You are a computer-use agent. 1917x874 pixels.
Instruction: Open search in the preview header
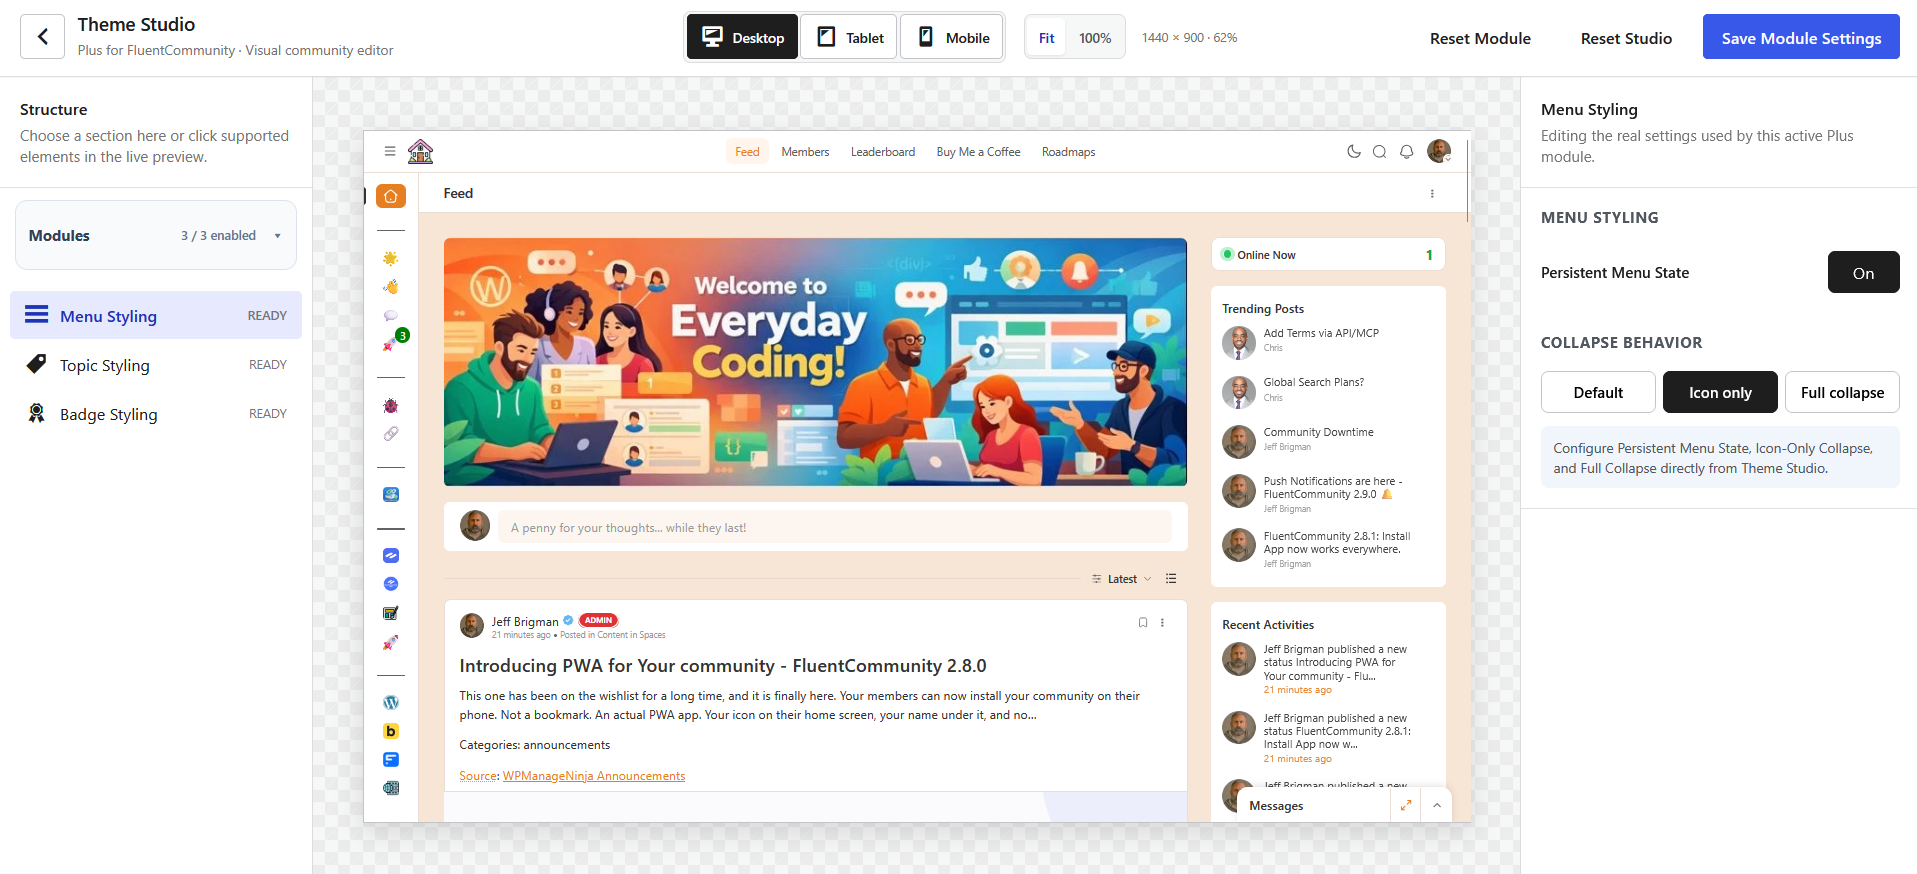click(1379, 152)
